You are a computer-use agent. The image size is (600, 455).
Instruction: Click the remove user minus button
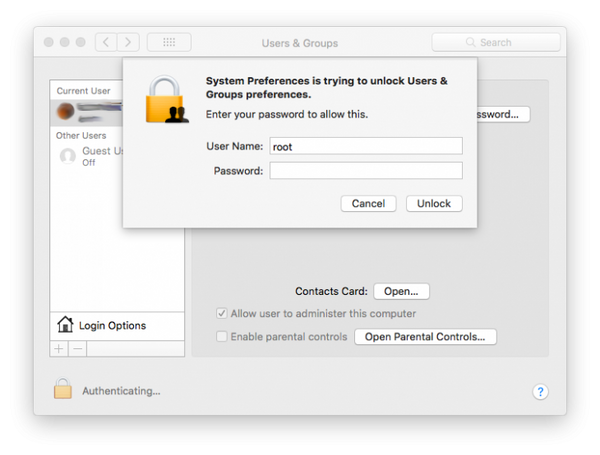(78, 349)
